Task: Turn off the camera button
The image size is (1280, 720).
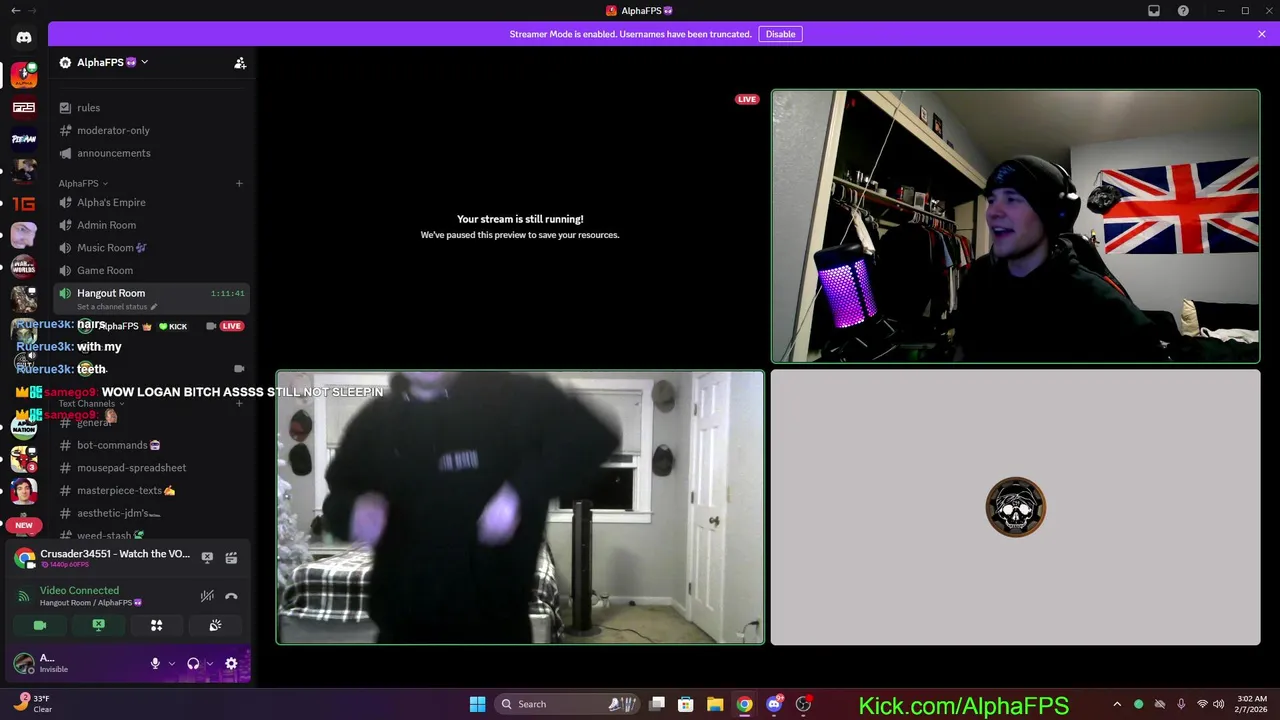Action: point(40,625)
